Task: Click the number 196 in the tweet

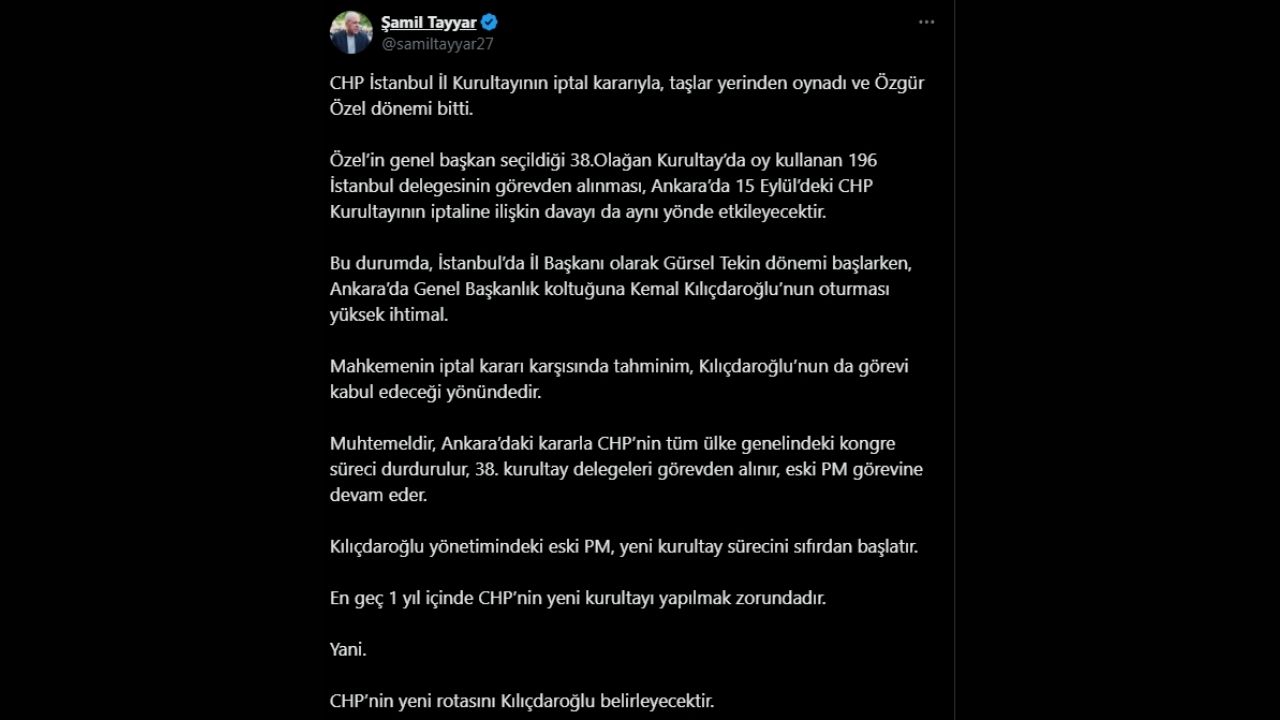Action: (863, 160)
